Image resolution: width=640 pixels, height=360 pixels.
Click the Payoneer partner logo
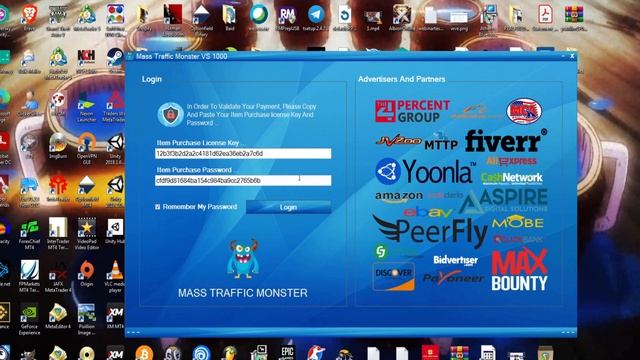(453, 278)
